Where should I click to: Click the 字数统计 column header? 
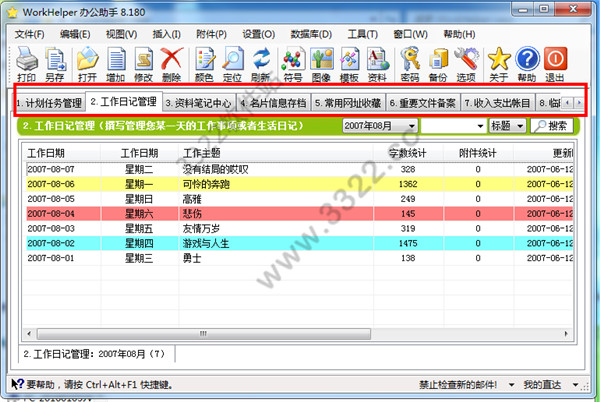[408, 153]
